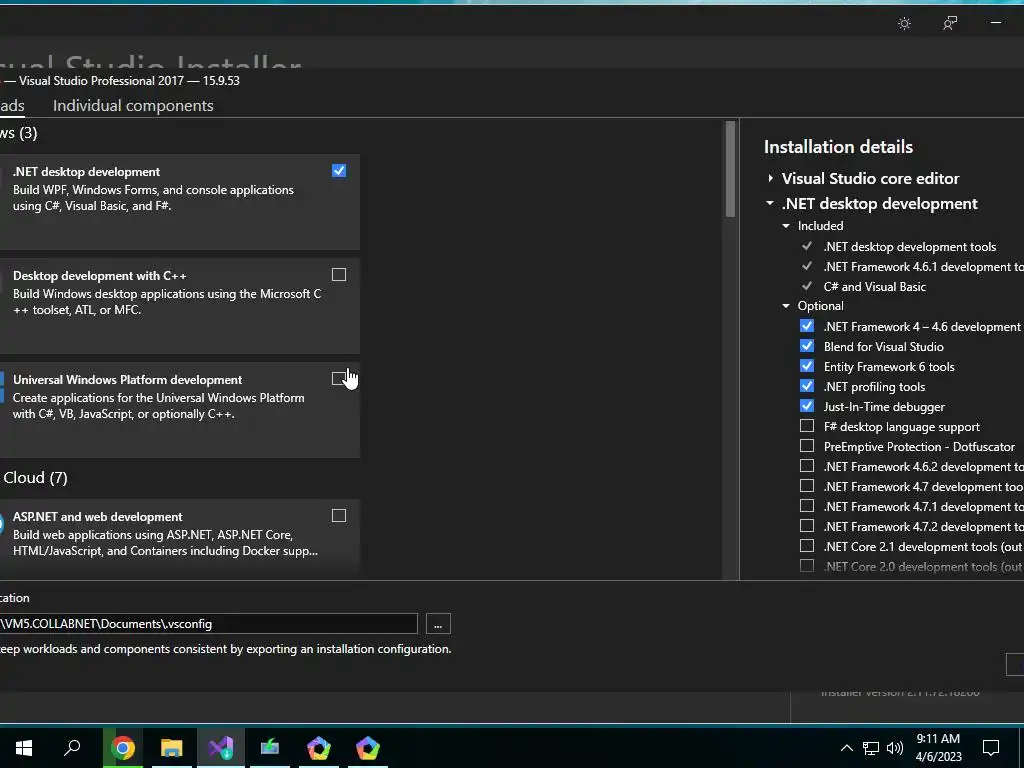Check Desktop development with C++ workload
Viewport: 1024px width, 768px height.
(339, 275)
